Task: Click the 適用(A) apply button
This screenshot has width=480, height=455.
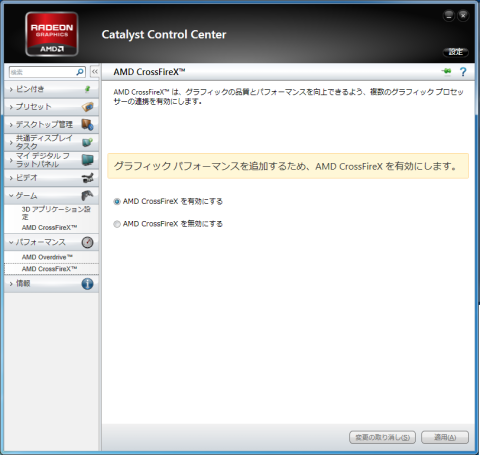Action: click(x=445, y=437)
